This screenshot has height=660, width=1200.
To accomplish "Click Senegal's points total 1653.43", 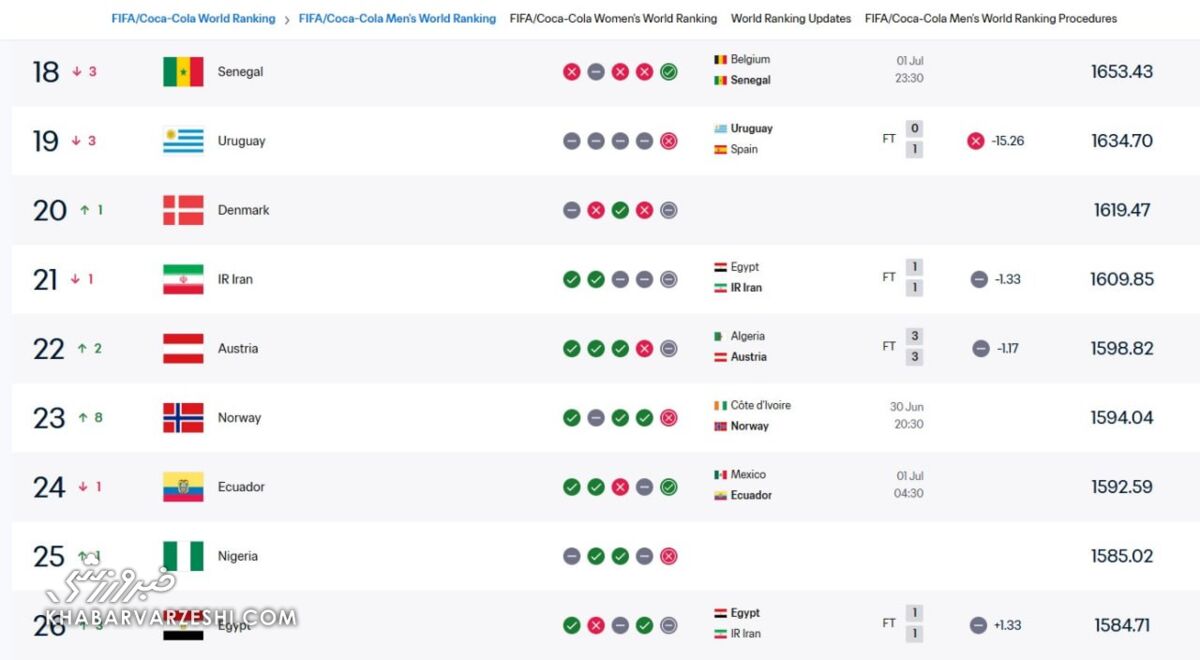I will pyautogui.click(x=1122, y=72).
